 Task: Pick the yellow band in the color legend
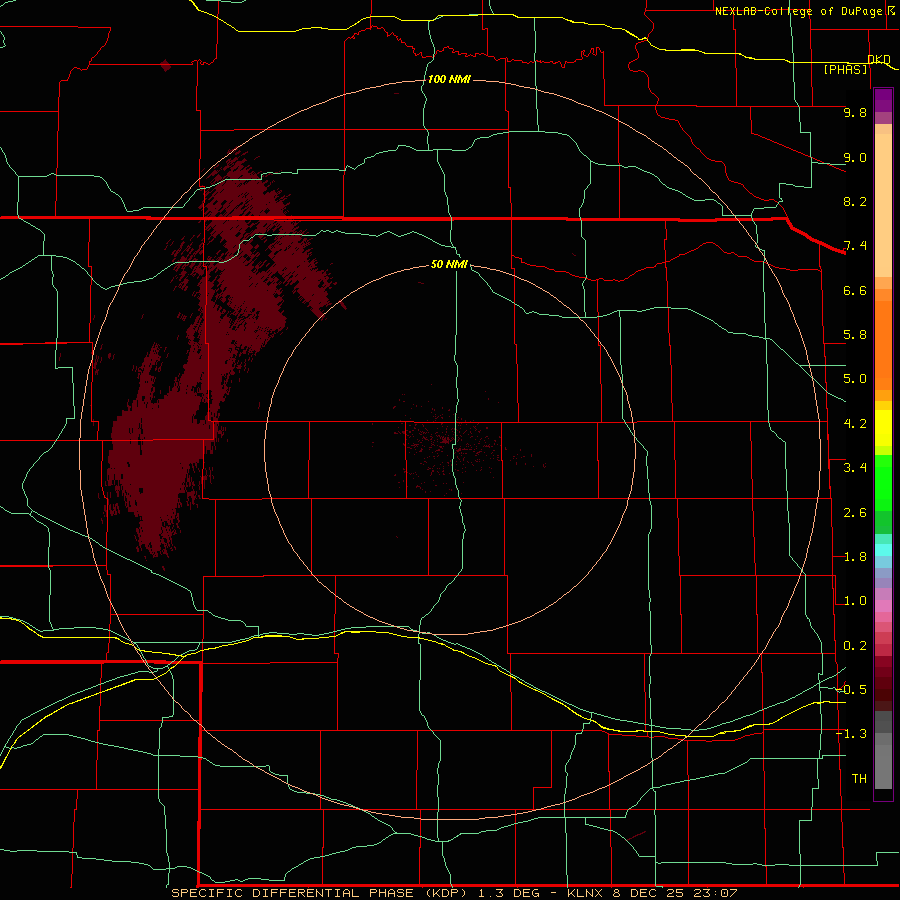[883, 428]
